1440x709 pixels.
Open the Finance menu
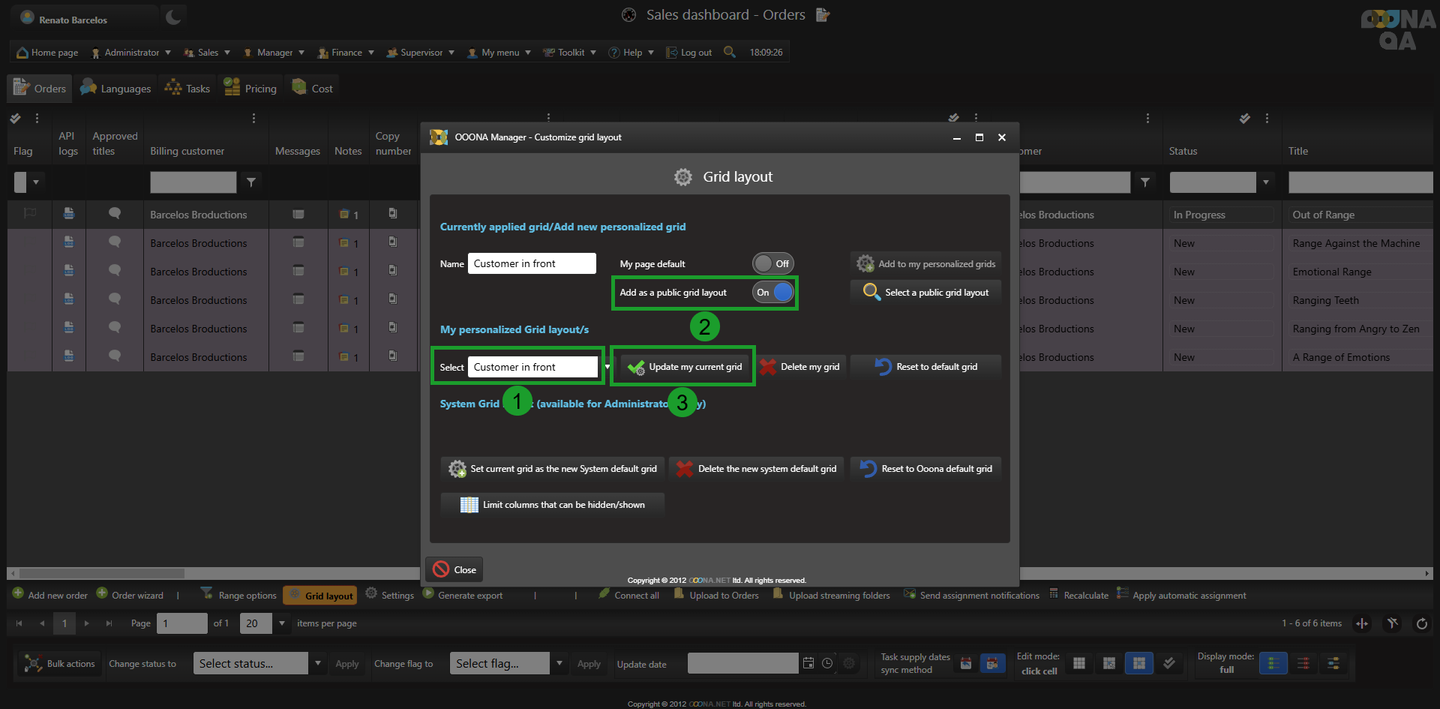point(346,52)
